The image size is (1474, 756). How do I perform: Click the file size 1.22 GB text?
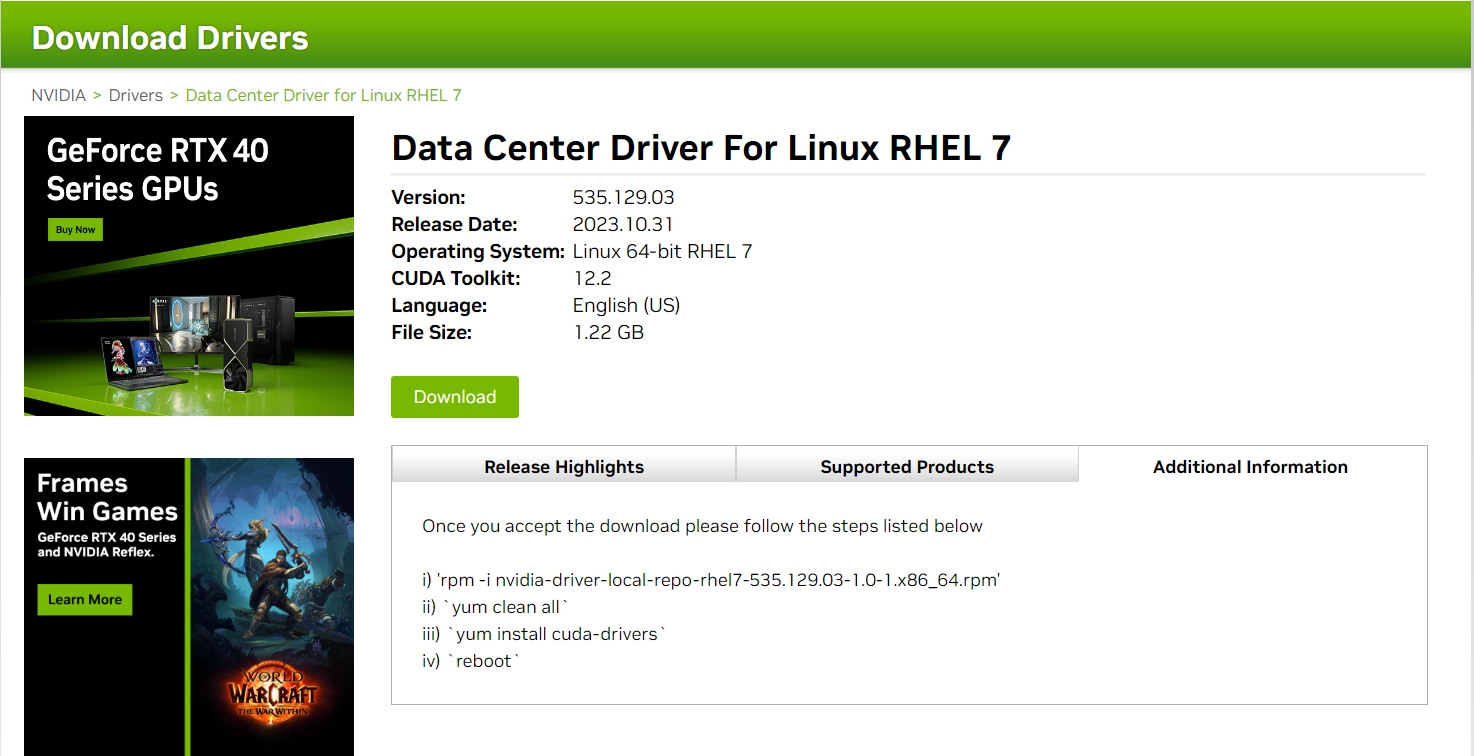click(x=608, y=332)
